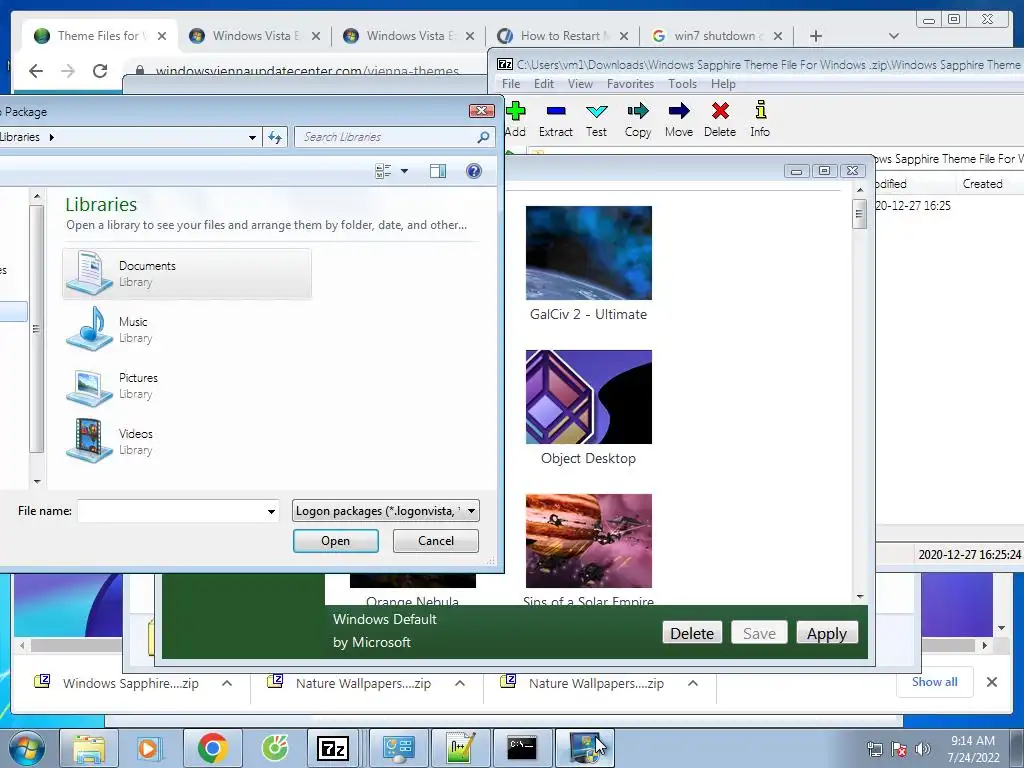
Task: Click Cancel in the file dialog
Action: point(436,541)
